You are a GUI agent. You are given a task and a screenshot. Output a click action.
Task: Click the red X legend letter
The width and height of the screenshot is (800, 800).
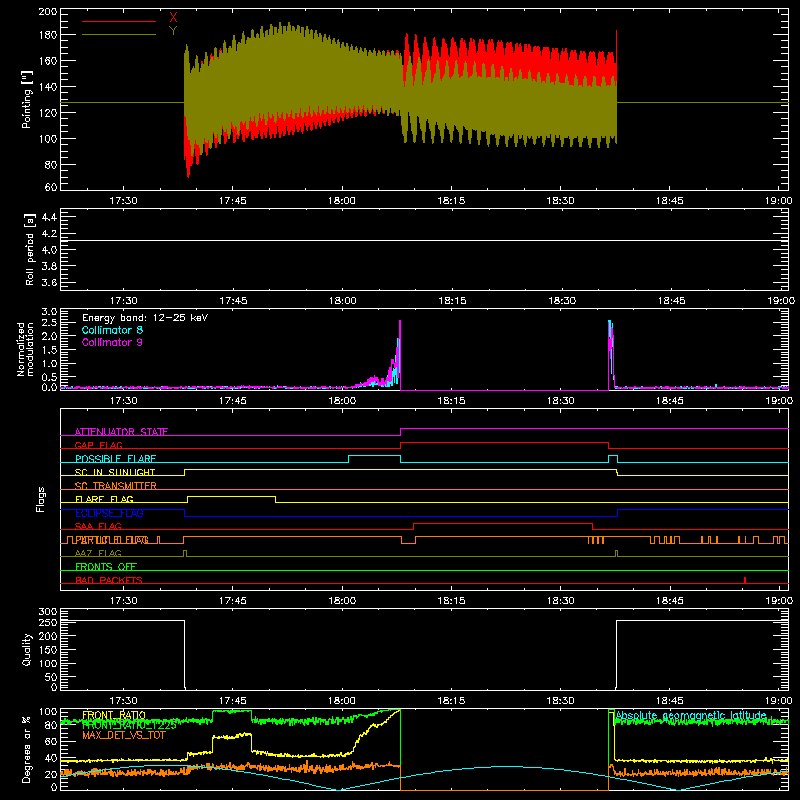173,17
